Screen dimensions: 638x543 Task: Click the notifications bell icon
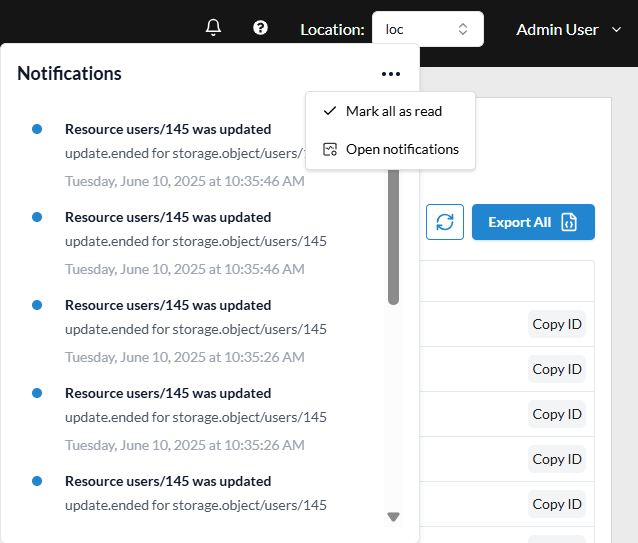[x=212, y=28]
